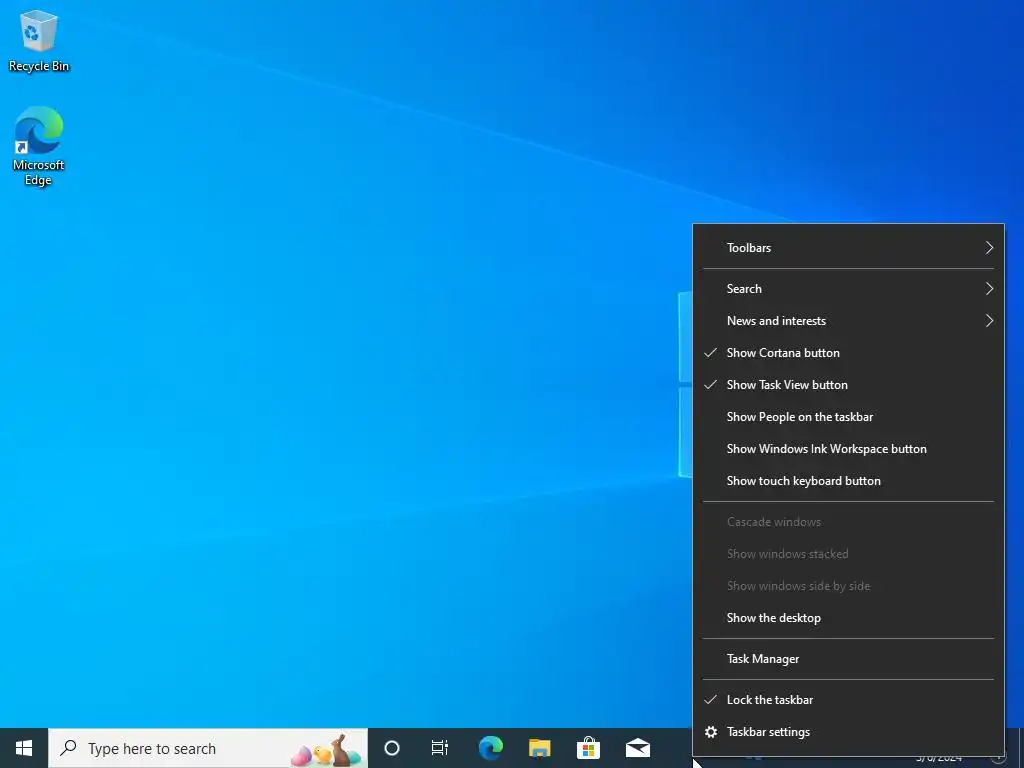Uncheck Show Task View button
This screenshot has height=768, width=1024.
click(x=848, y=385)
